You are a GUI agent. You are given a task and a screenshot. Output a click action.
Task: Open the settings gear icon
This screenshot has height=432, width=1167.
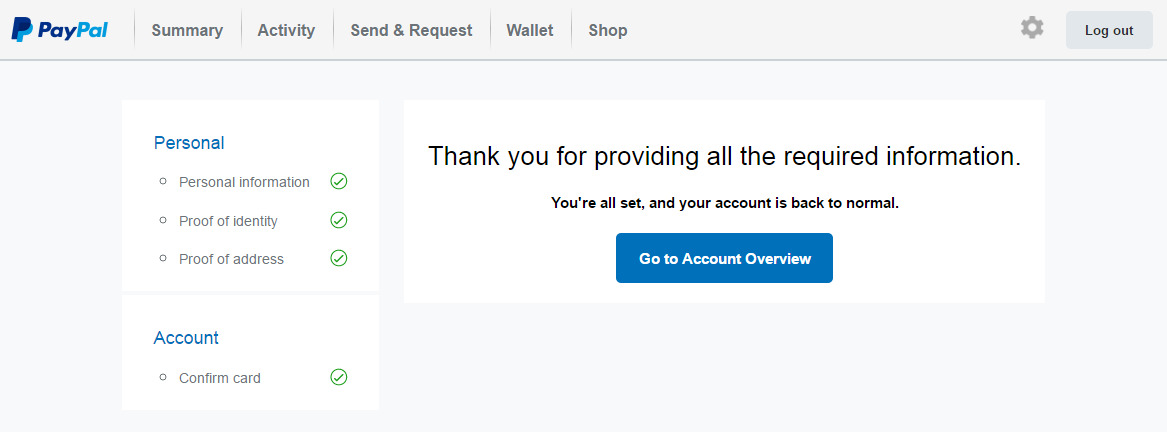click(1032, 28)
